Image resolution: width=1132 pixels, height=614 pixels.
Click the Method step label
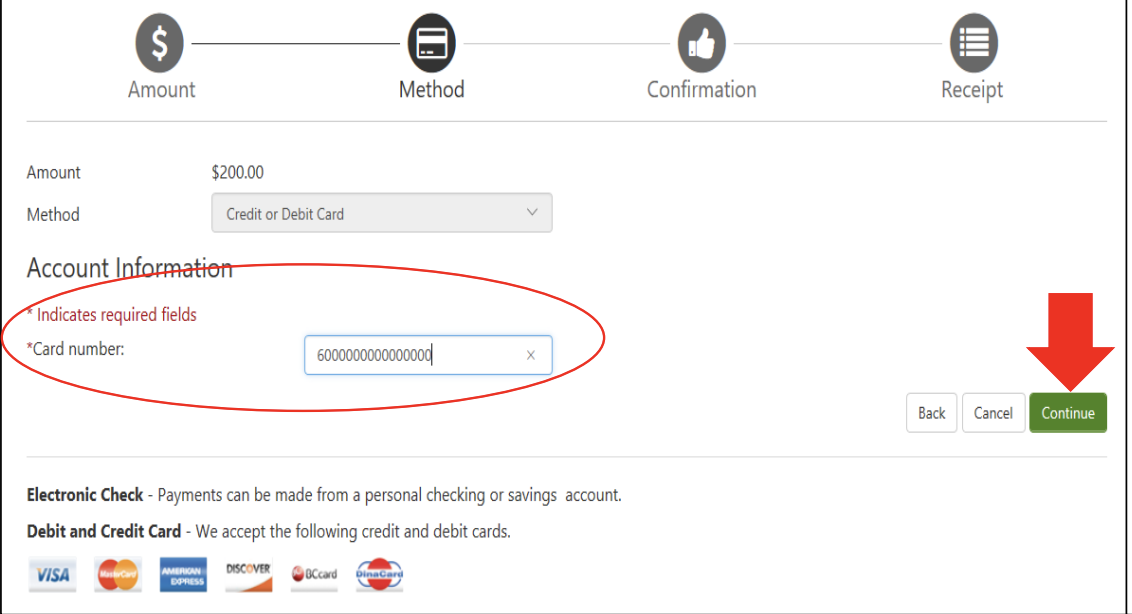pos(431,89)
